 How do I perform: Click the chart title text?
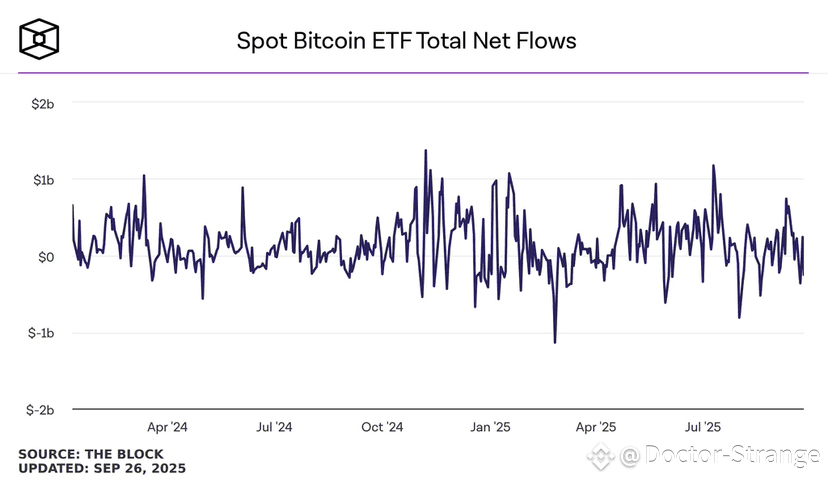[406, 41]
